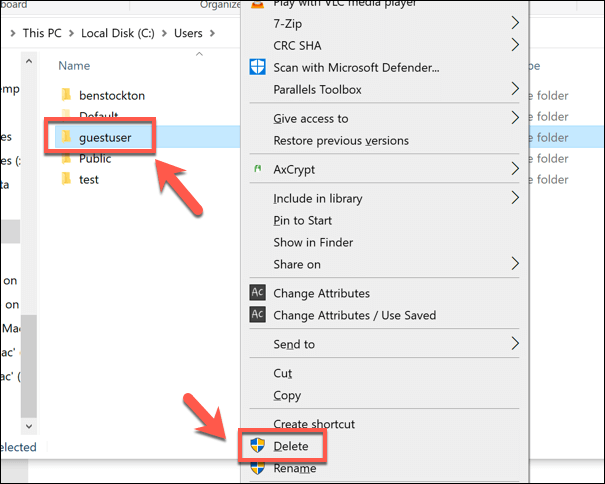Click the Change Attributes Ac icon
This screenshot has height=484, width=605.
coord(257,293)
